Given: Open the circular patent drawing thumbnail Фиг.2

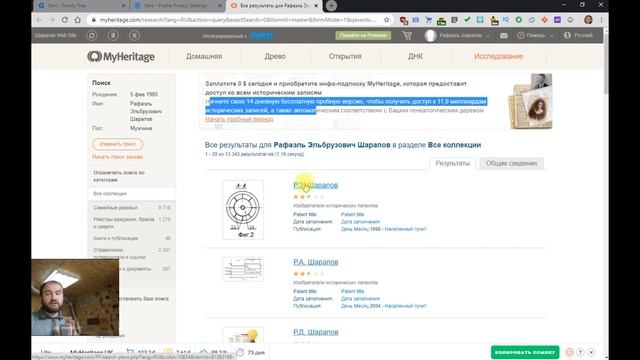Looking at the screenshot, I should (243, 210).
